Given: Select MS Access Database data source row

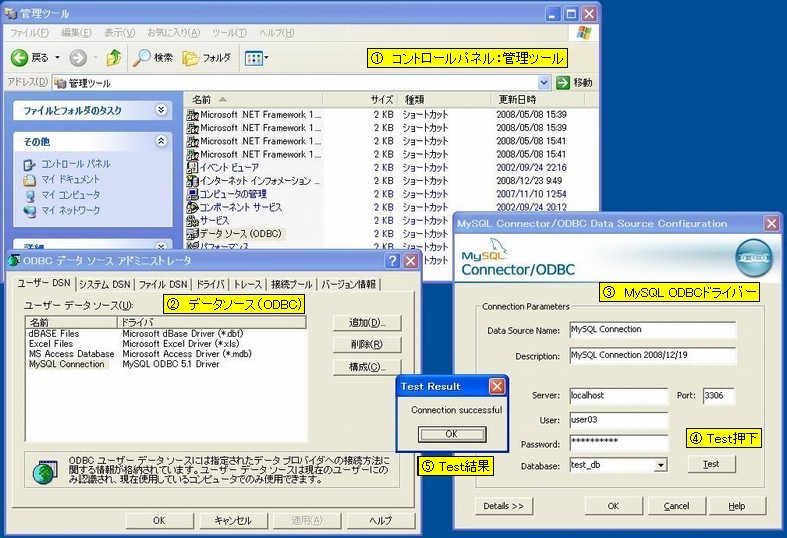Looking at the screenshot, I should click(x=166, y=354).
